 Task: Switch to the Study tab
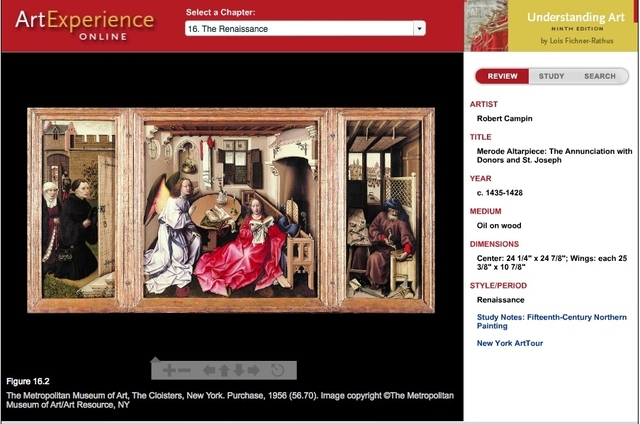click(551, 76)
